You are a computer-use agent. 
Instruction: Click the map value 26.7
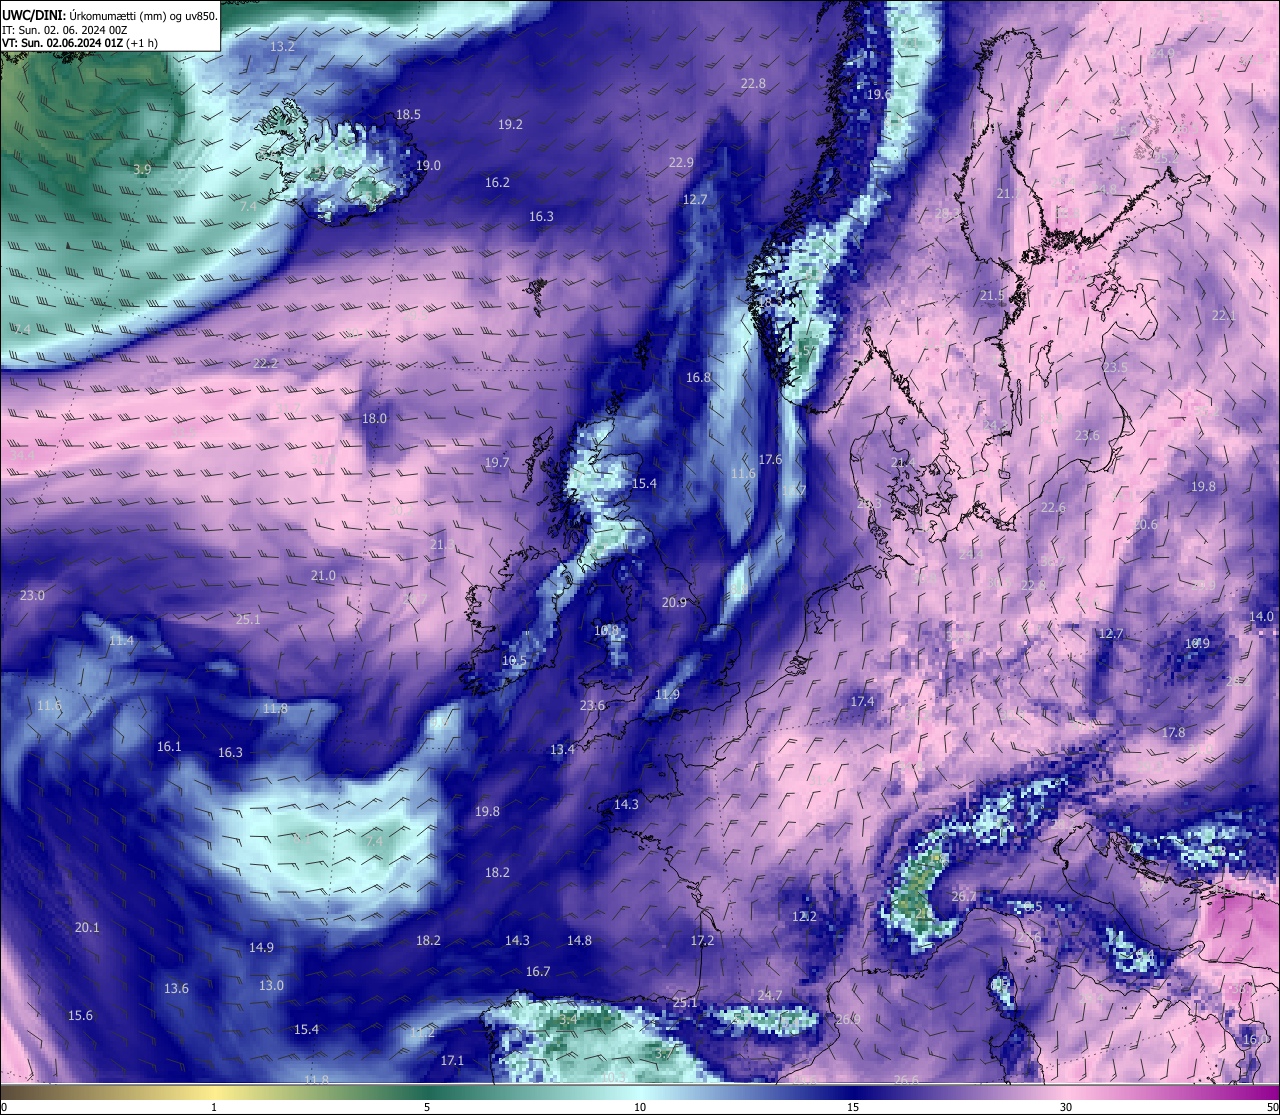(963, 897)
